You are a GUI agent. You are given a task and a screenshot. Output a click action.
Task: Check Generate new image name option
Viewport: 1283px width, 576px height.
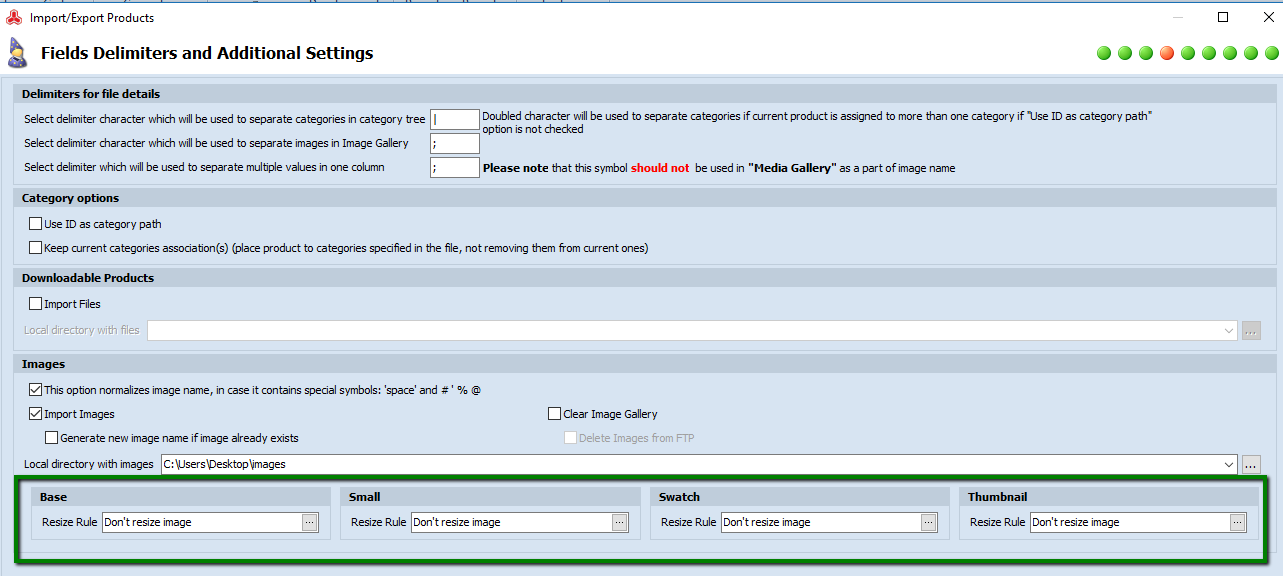(52, 438)
